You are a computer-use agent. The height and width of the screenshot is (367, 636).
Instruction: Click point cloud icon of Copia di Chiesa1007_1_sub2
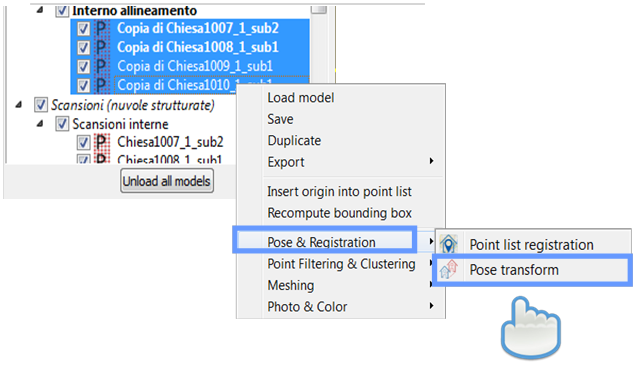(x=102, y=28)
